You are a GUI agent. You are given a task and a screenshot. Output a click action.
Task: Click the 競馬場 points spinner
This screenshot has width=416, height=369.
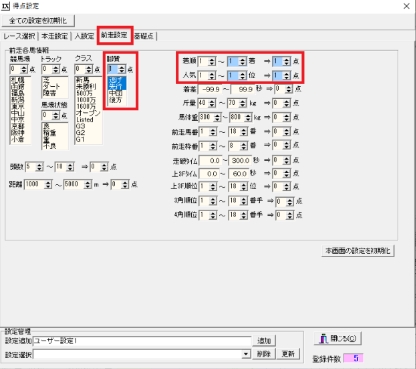(x=19, y=69)
